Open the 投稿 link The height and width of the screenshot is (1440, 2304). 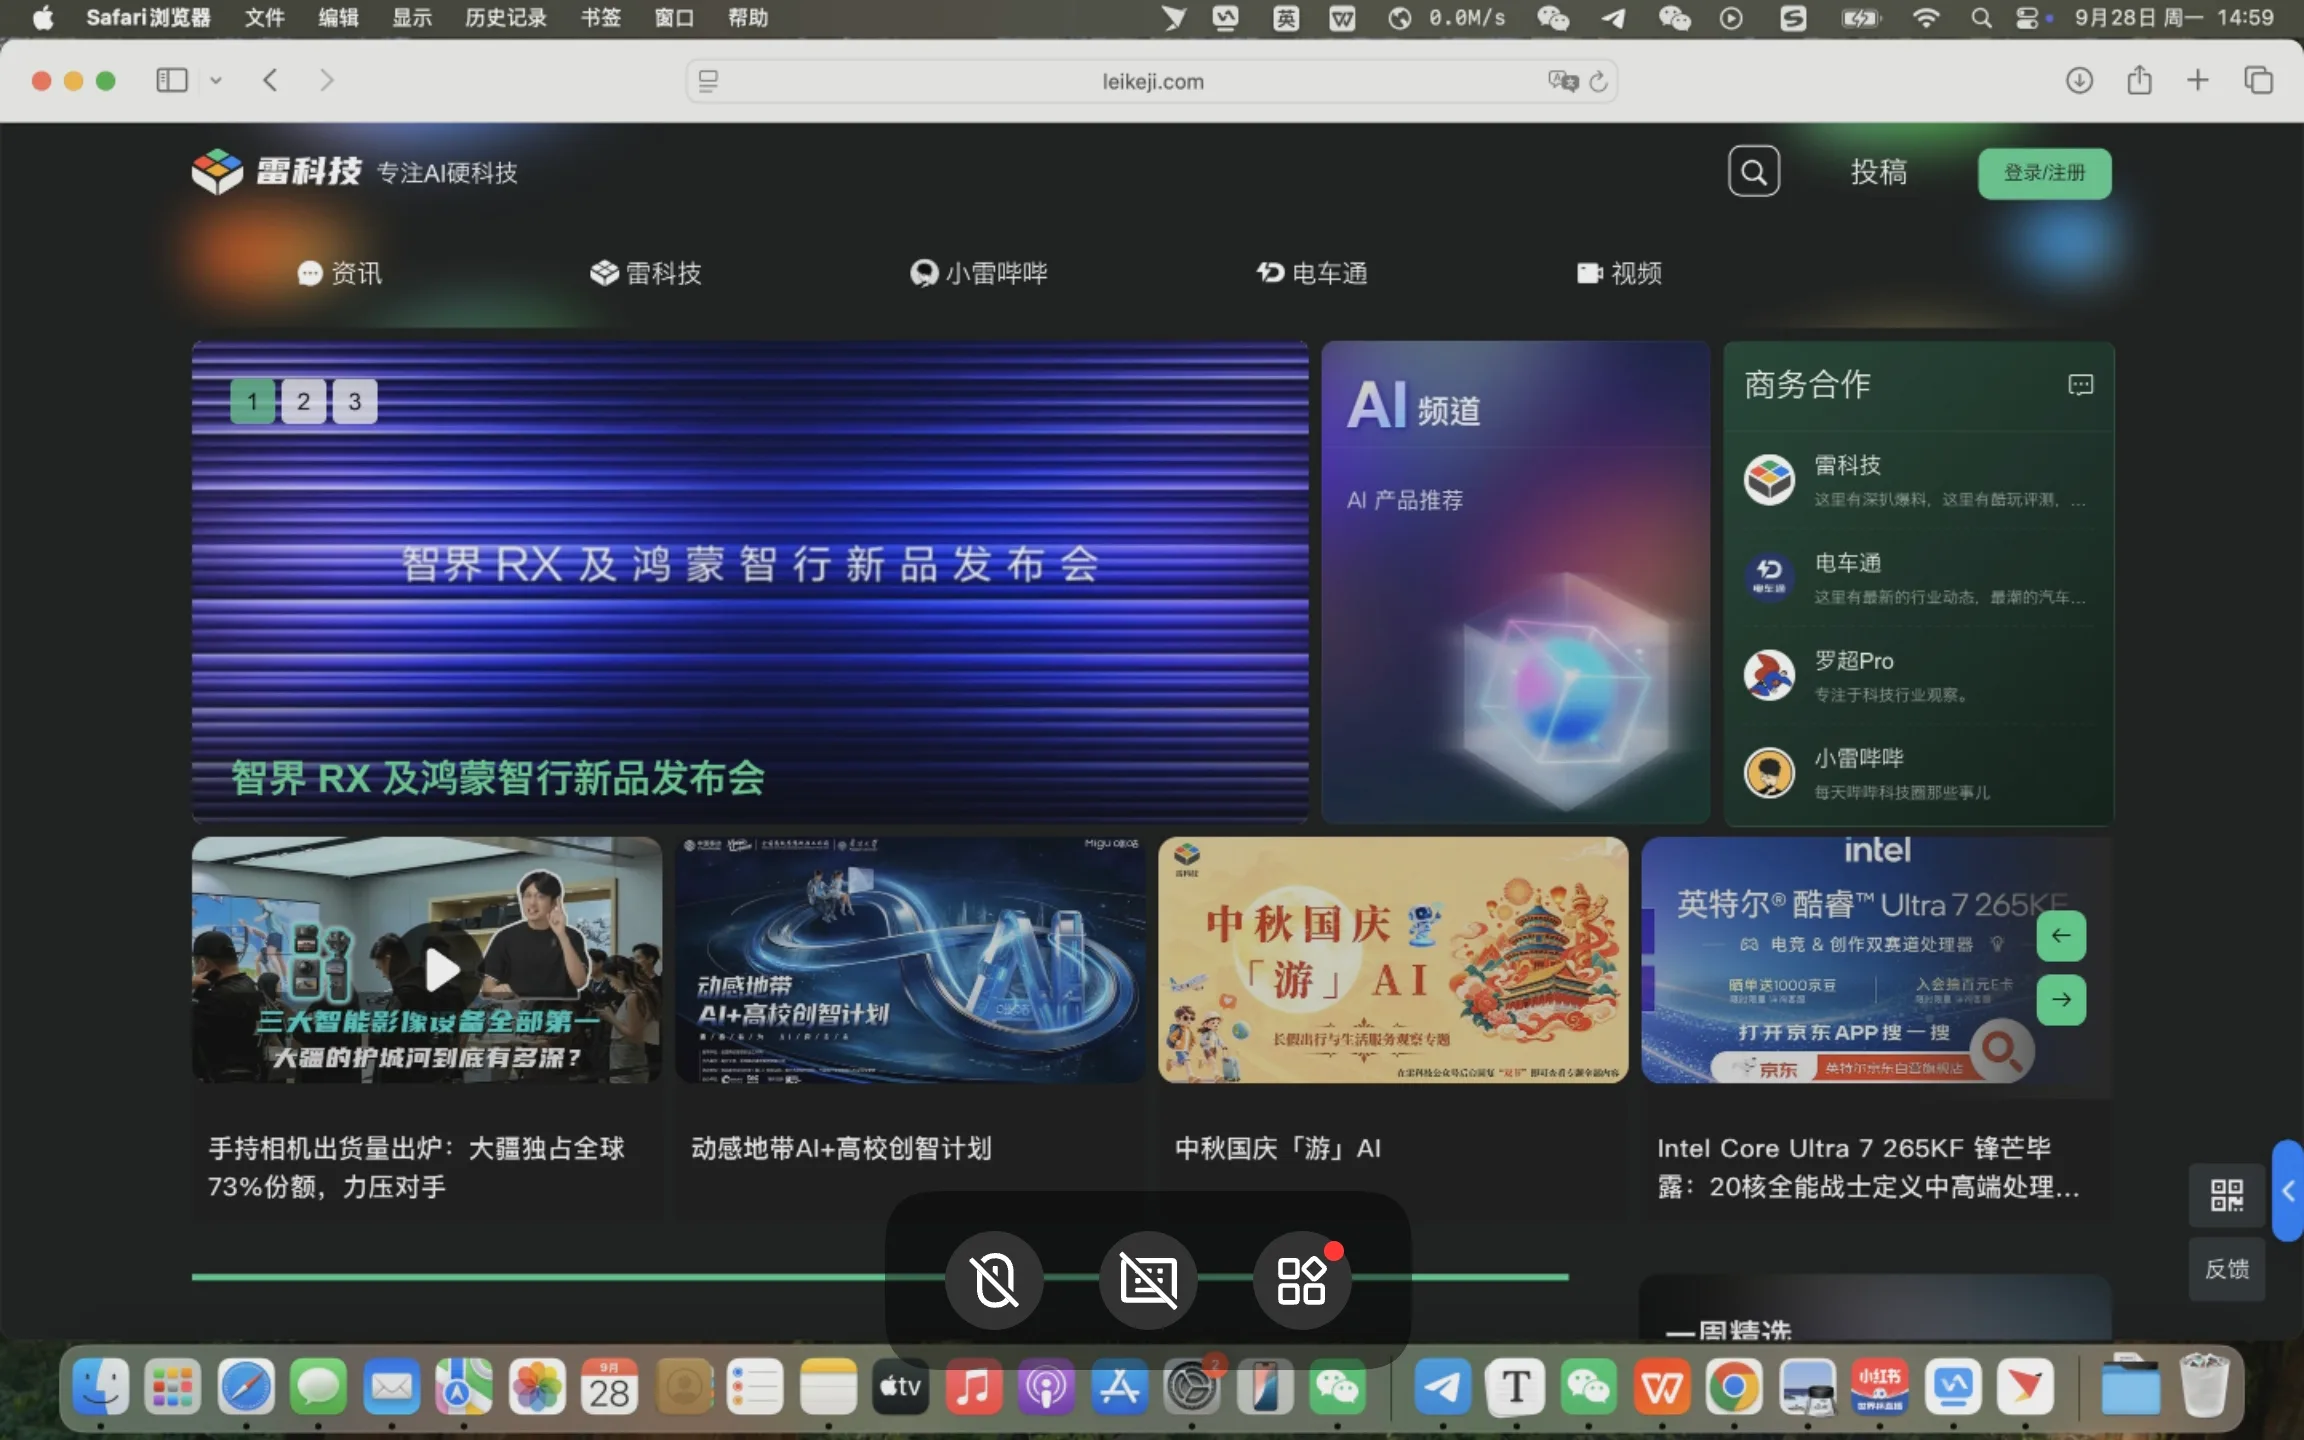1878,172
